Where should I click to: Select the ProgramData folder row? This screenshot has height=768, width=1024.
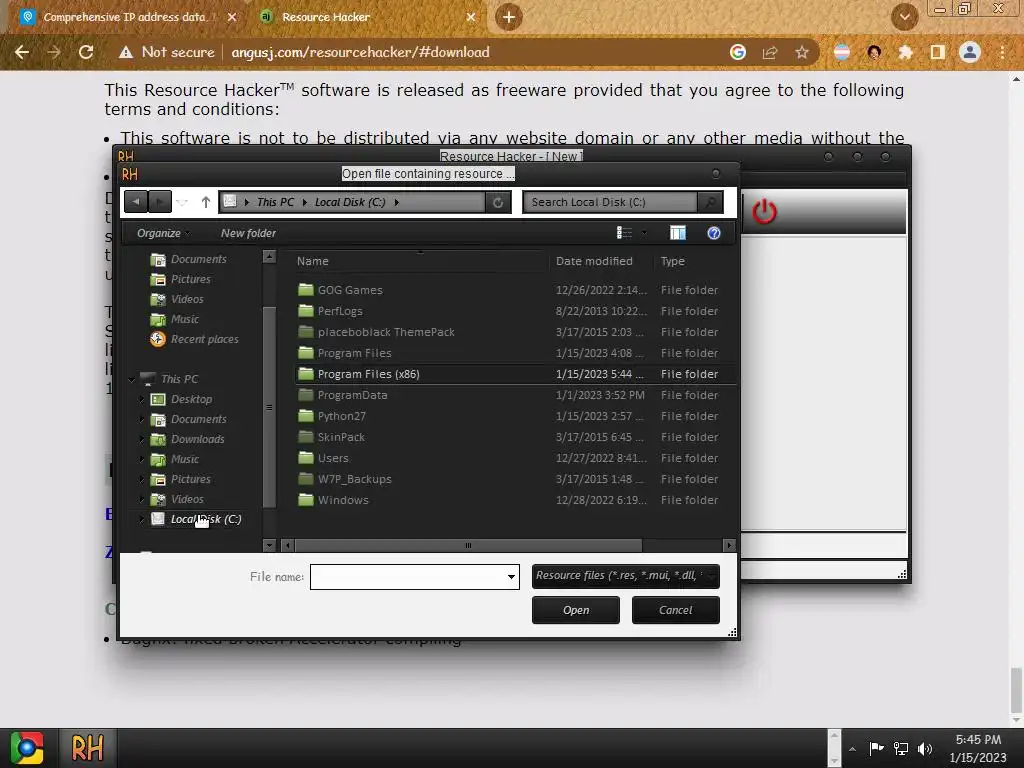[515, 395]
